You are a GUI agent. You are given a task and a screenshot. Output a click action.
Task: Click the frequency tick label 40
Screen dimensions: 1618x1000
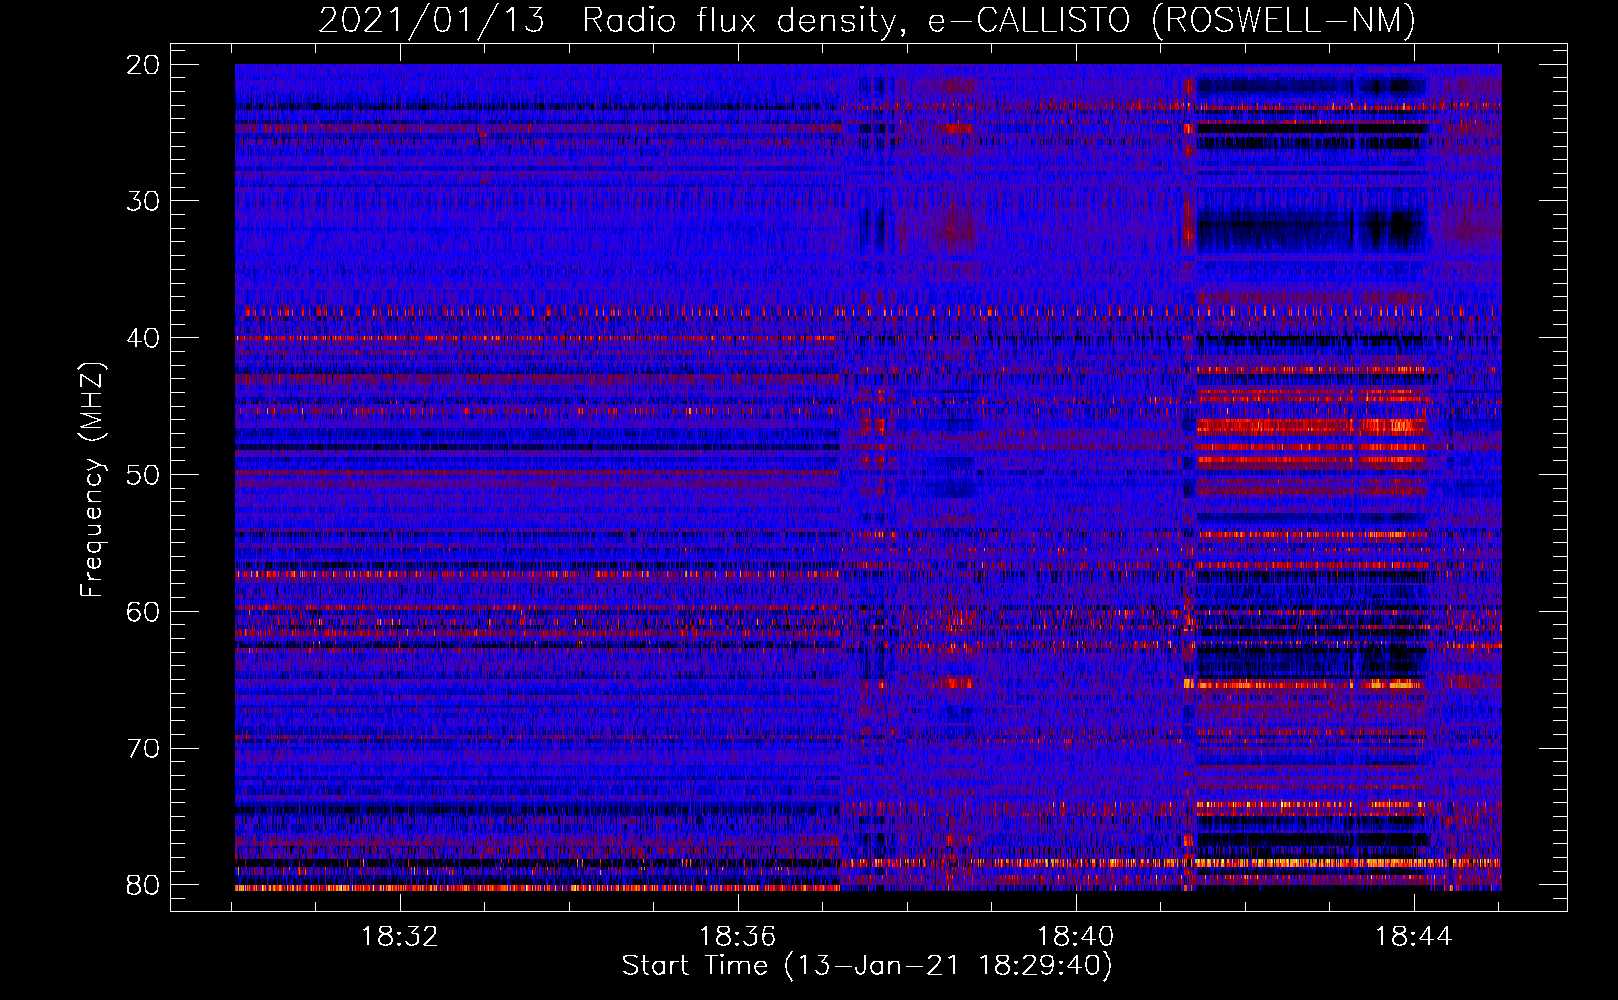(143, 338)
